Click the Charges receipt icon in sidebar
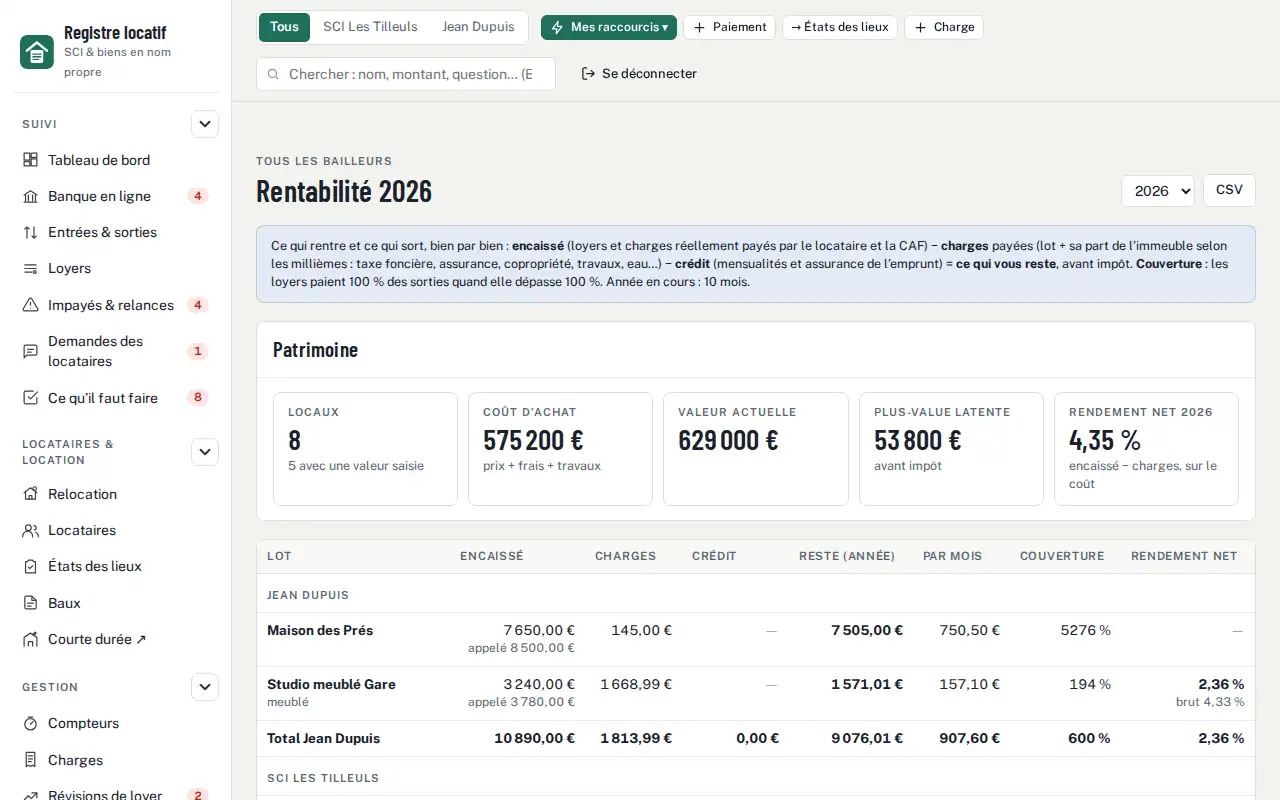This screenshot has width=1280, height=800. point(30,760)
